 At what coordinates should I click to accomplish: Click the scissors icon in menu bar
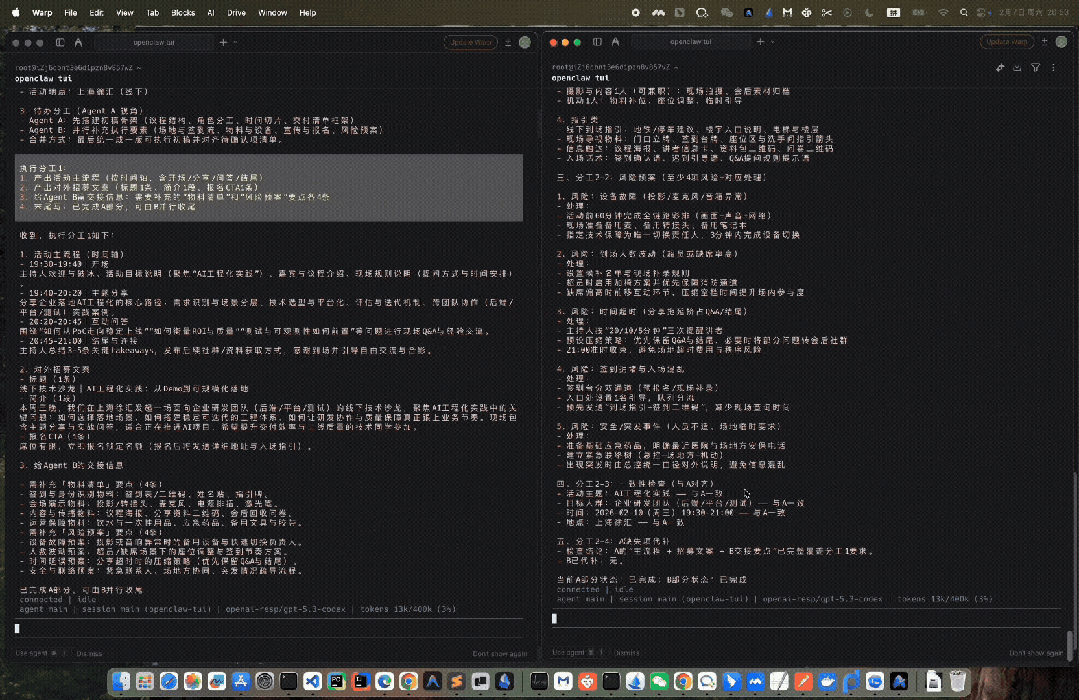pos(826,12)
